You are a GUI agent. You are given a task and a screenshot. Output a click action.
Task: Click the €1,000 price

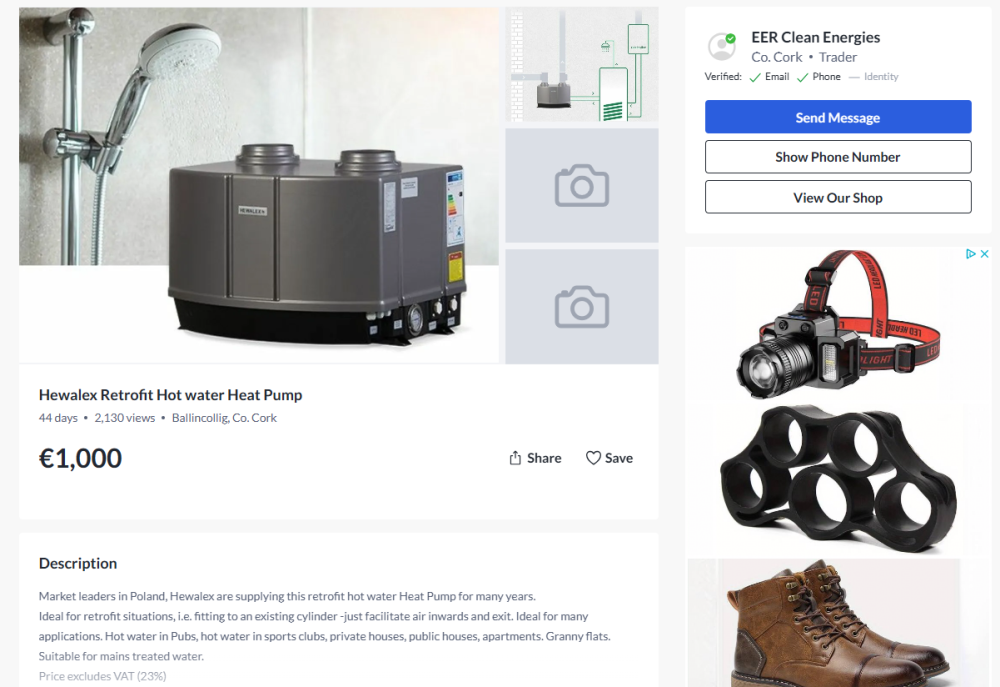(80, 458)
